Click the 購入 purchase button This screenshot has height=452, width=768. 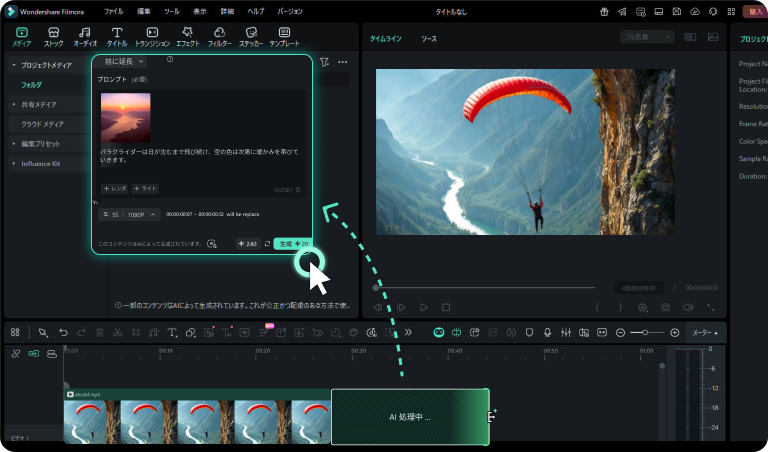pos(755,12)
